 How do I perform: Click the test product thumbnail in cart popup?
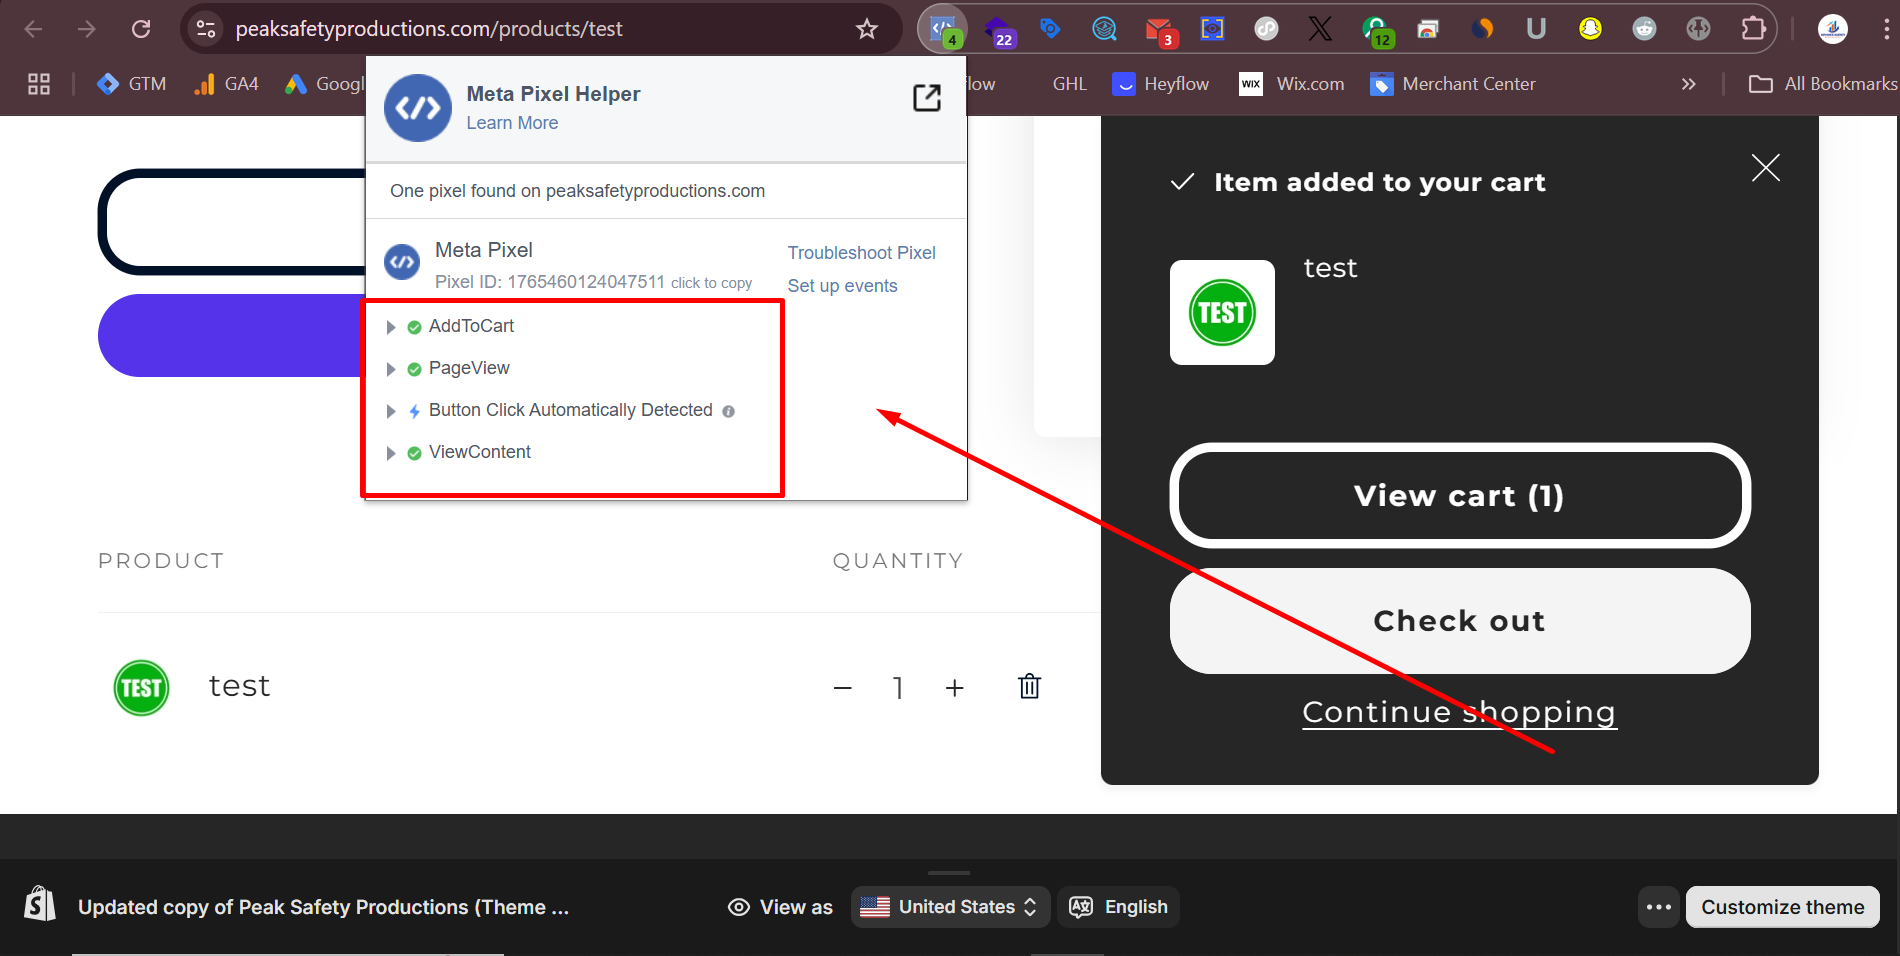pyautogui.click(x=1222, y=313)
